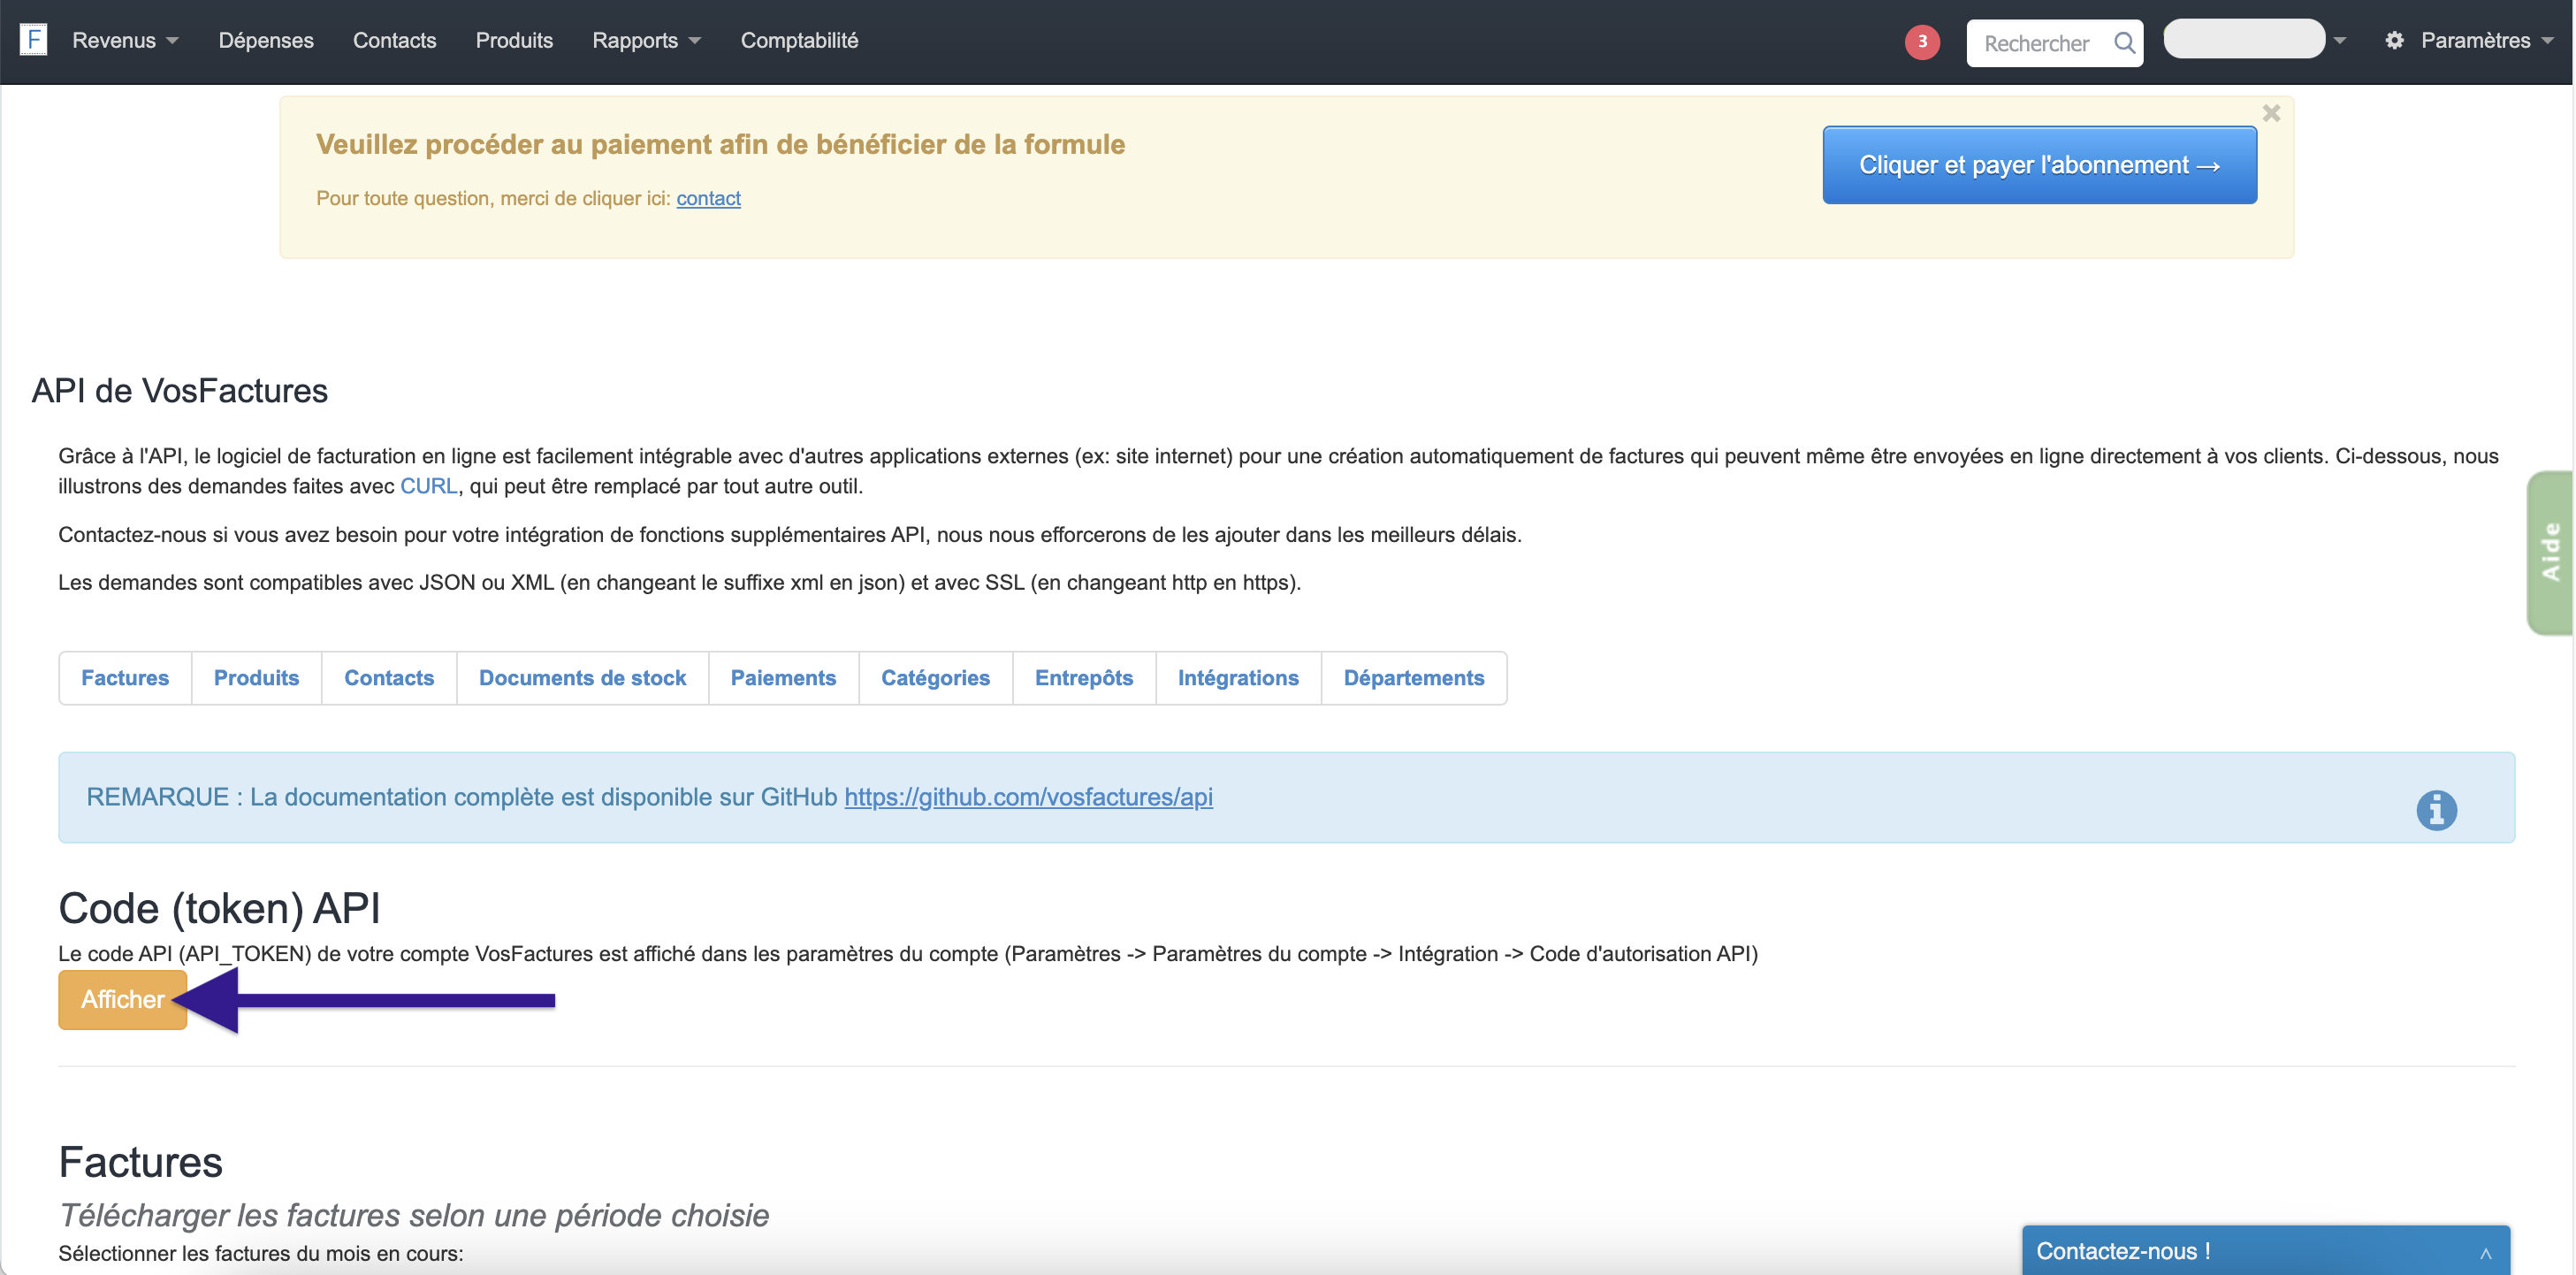Click the Paramètres gear icon
This screenshot has height=1275, width=2576.
click(x=2394, y=41)
